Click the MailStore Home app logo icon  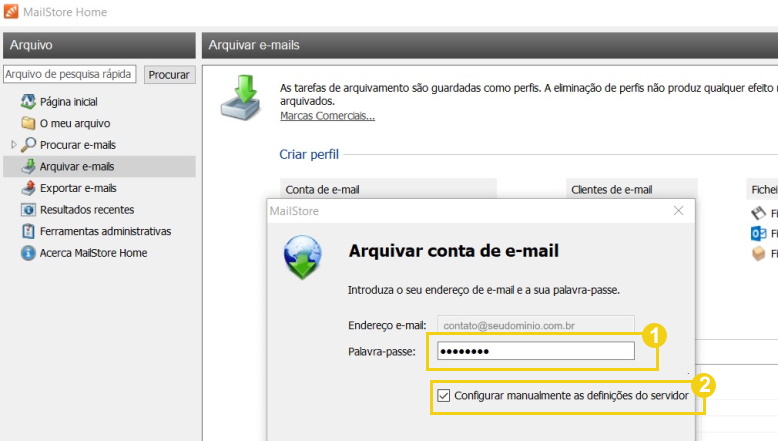(x=11, y=11)
